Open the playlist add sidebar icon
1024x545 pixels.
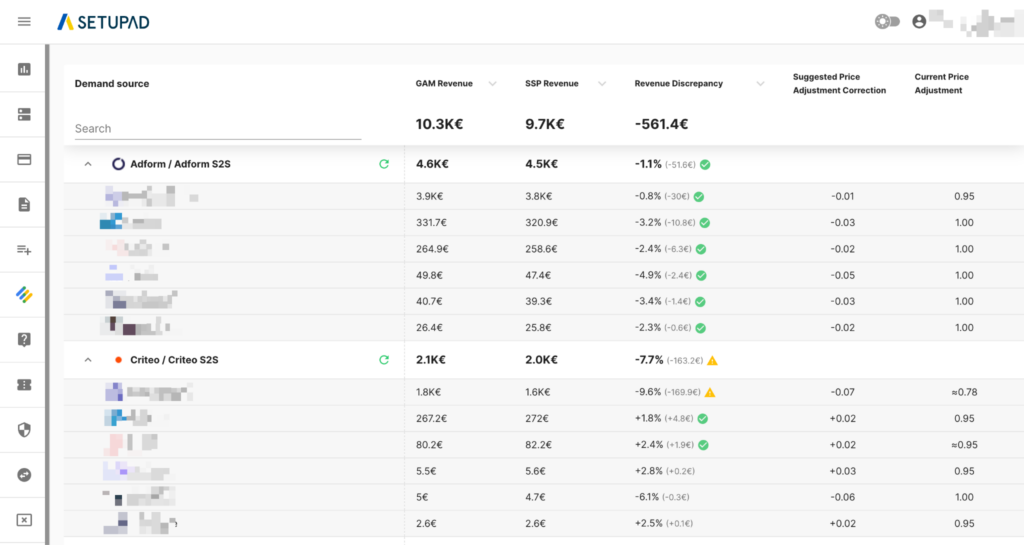(x=24, y=249)
